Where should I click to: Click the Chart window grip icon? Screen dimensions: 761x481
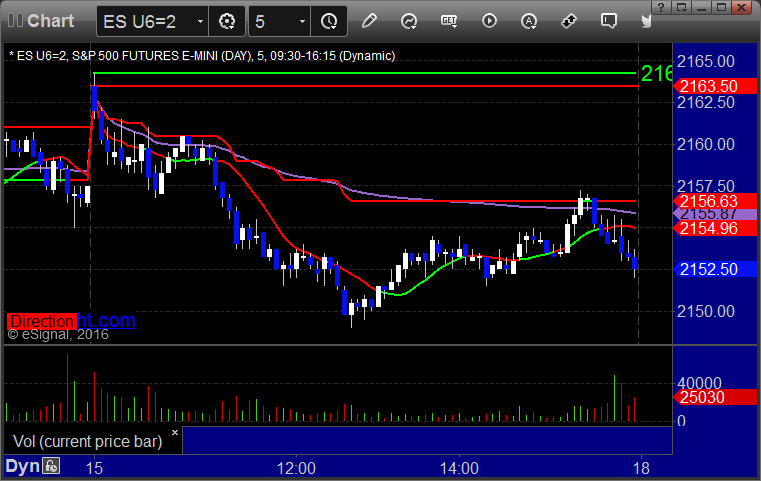15,21
